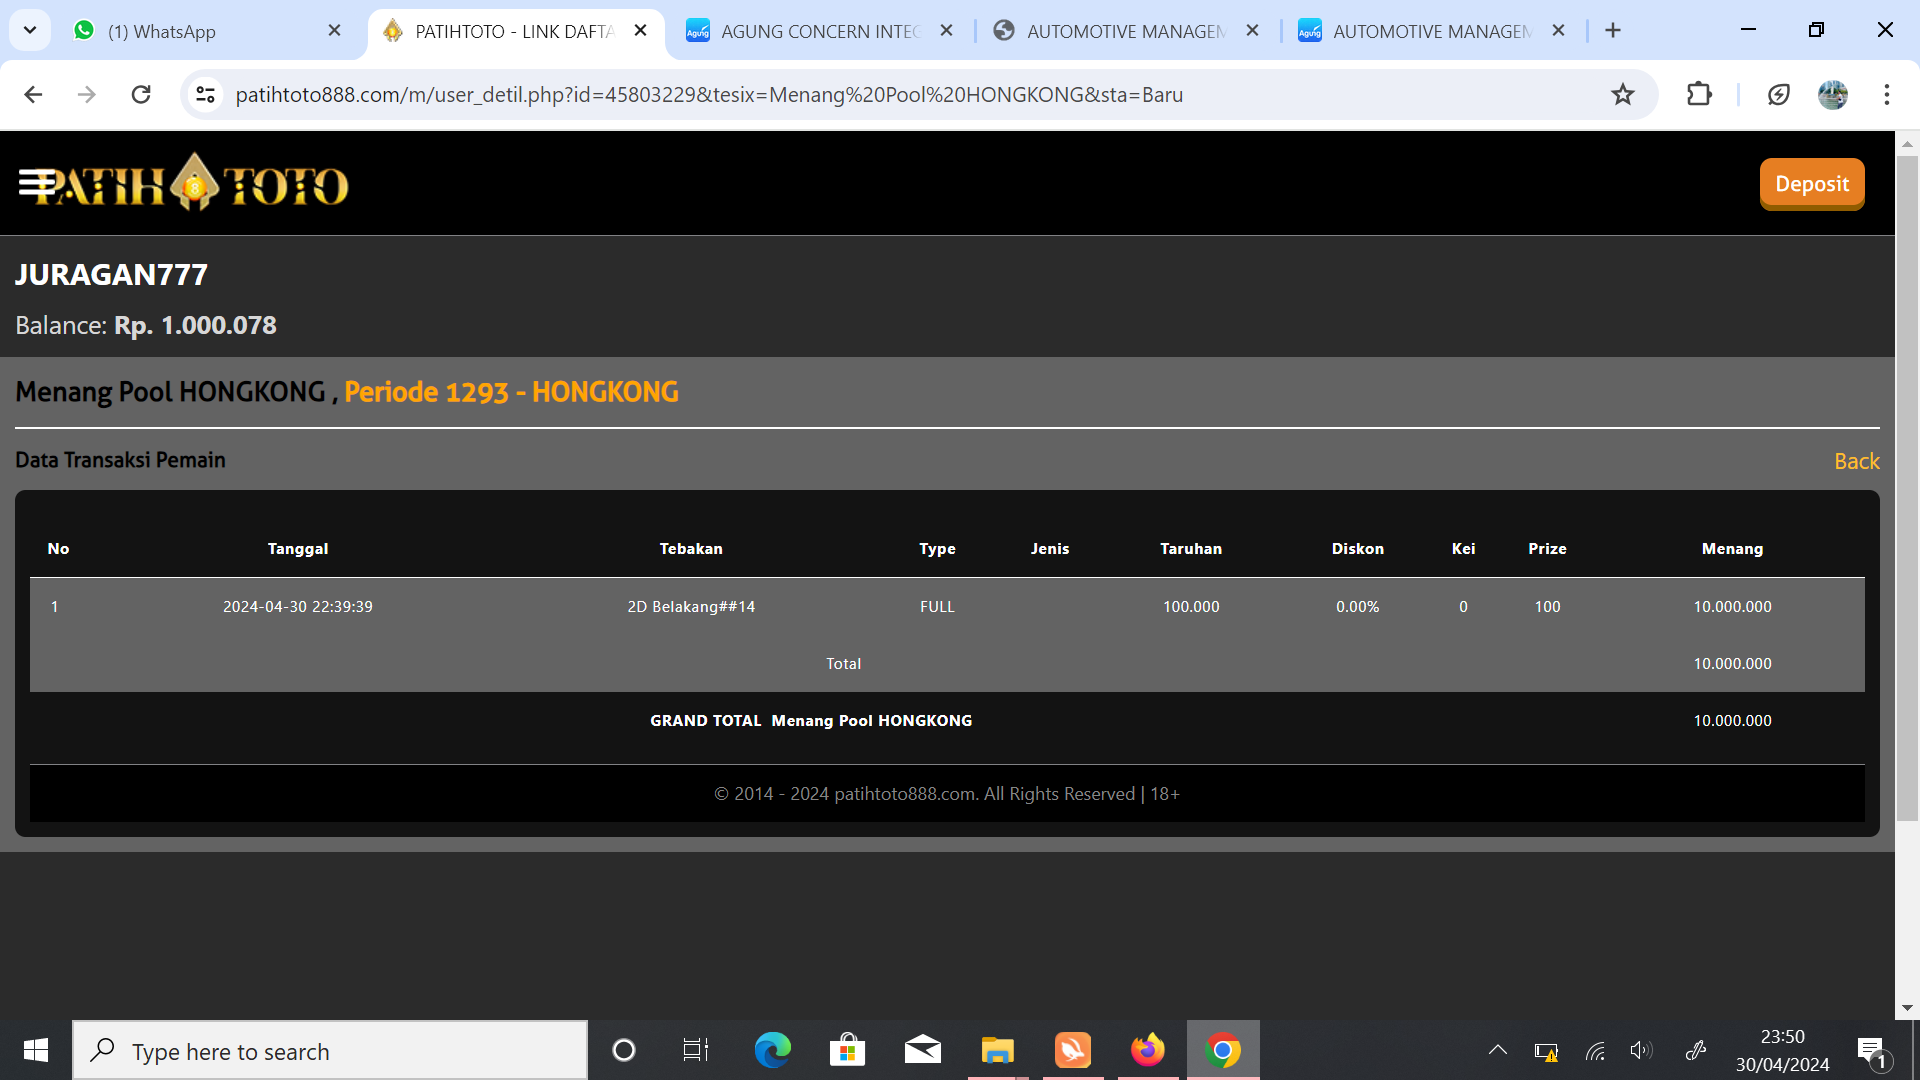Open the PATIHTOTO hamburger menu icon
The image size is (1920, 1080).
[38, 184]
